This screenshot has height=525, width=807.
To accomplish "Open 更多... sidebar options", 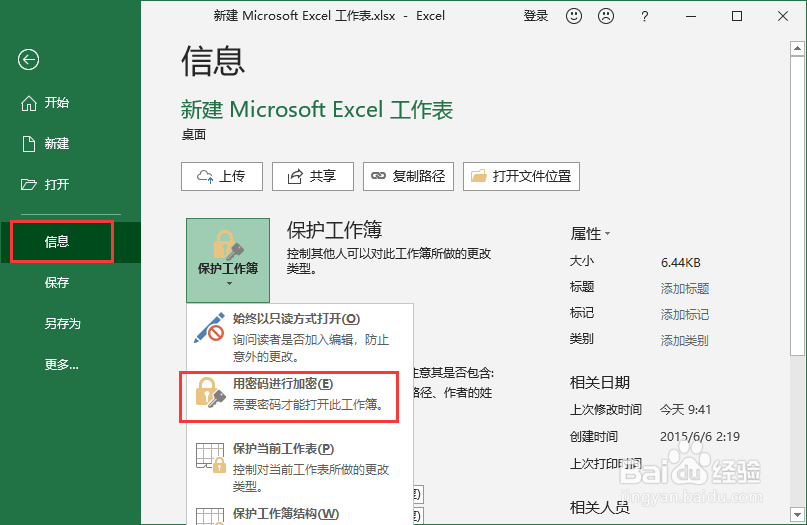I will pos(61,365).
